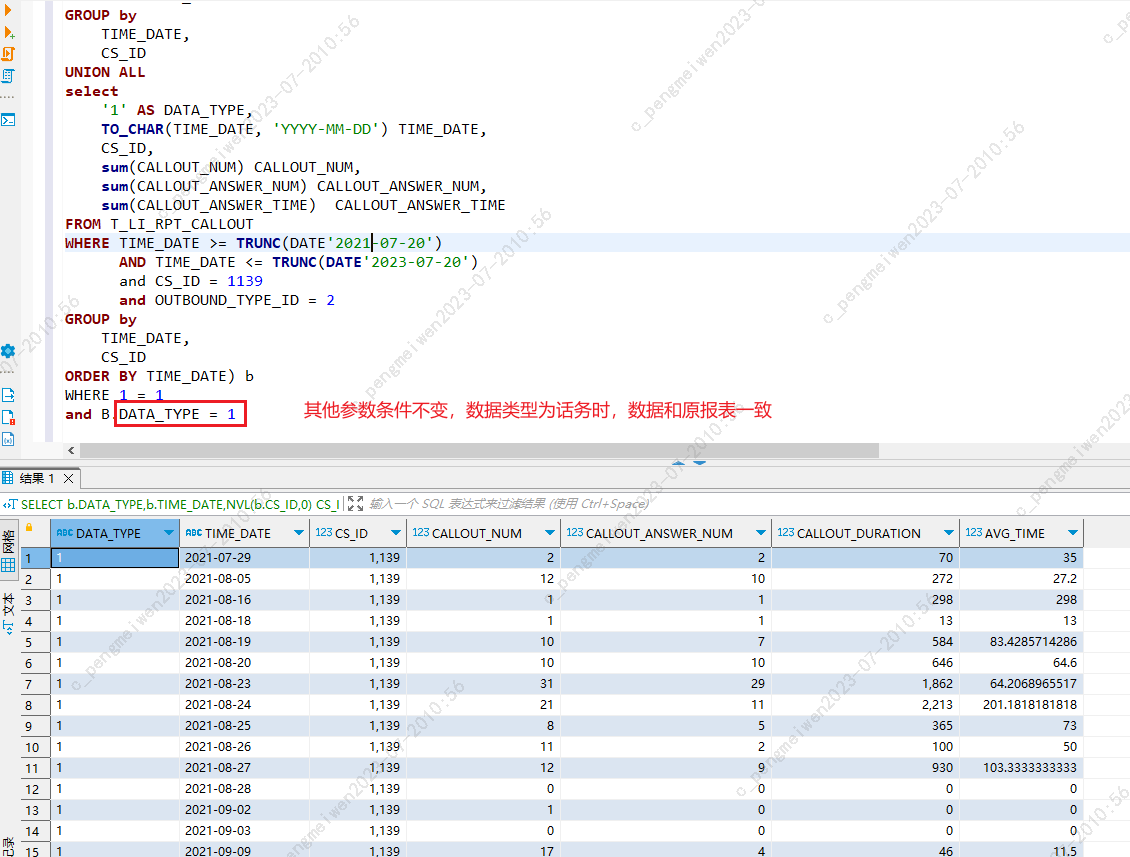Screen dimensions: 1130x857
Task: Click the AVG_TIME cell 64.2068965517
Action: (1021, 684)
